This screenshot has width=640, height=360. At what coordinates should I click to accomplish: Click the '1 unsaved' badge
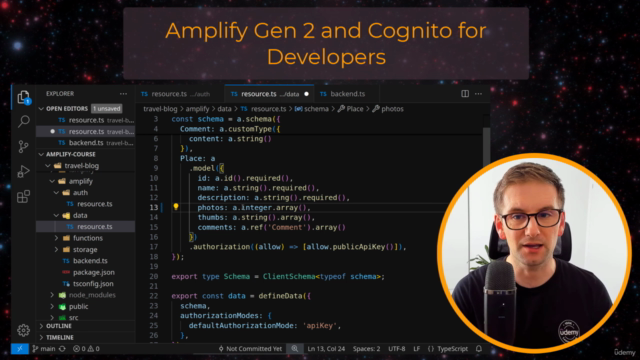[x=107, y=109]
